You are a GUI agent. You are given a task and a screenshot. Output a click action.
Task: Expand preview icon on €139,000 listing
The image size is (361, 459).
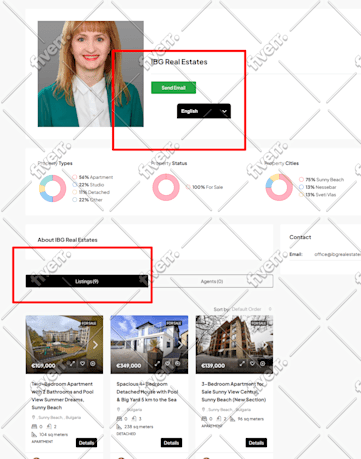pos(242,363)
